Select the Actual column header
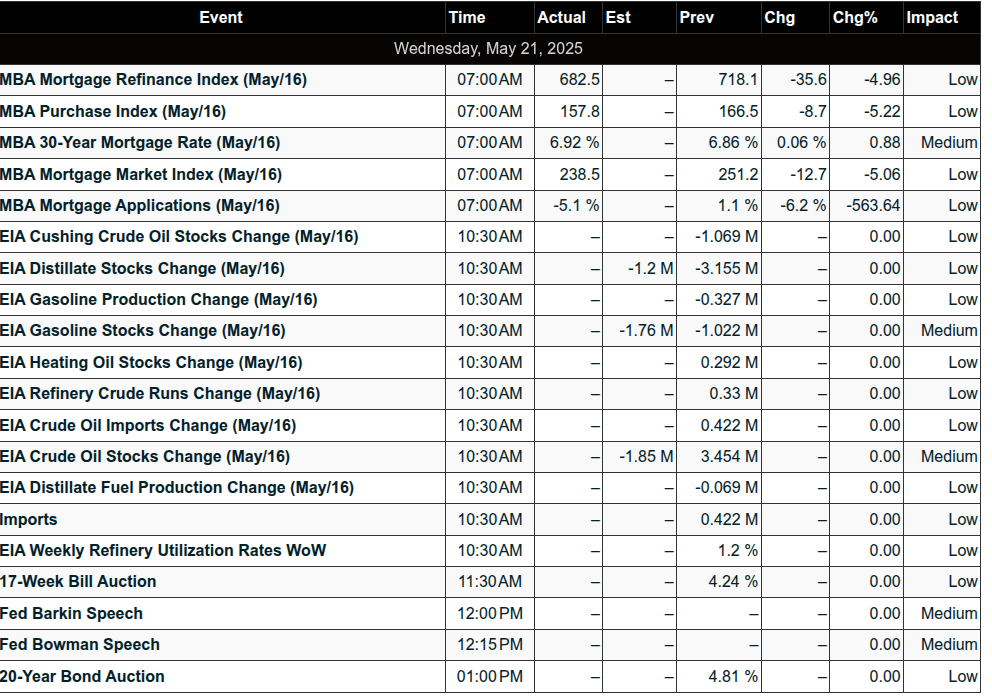 click(561, 17)
